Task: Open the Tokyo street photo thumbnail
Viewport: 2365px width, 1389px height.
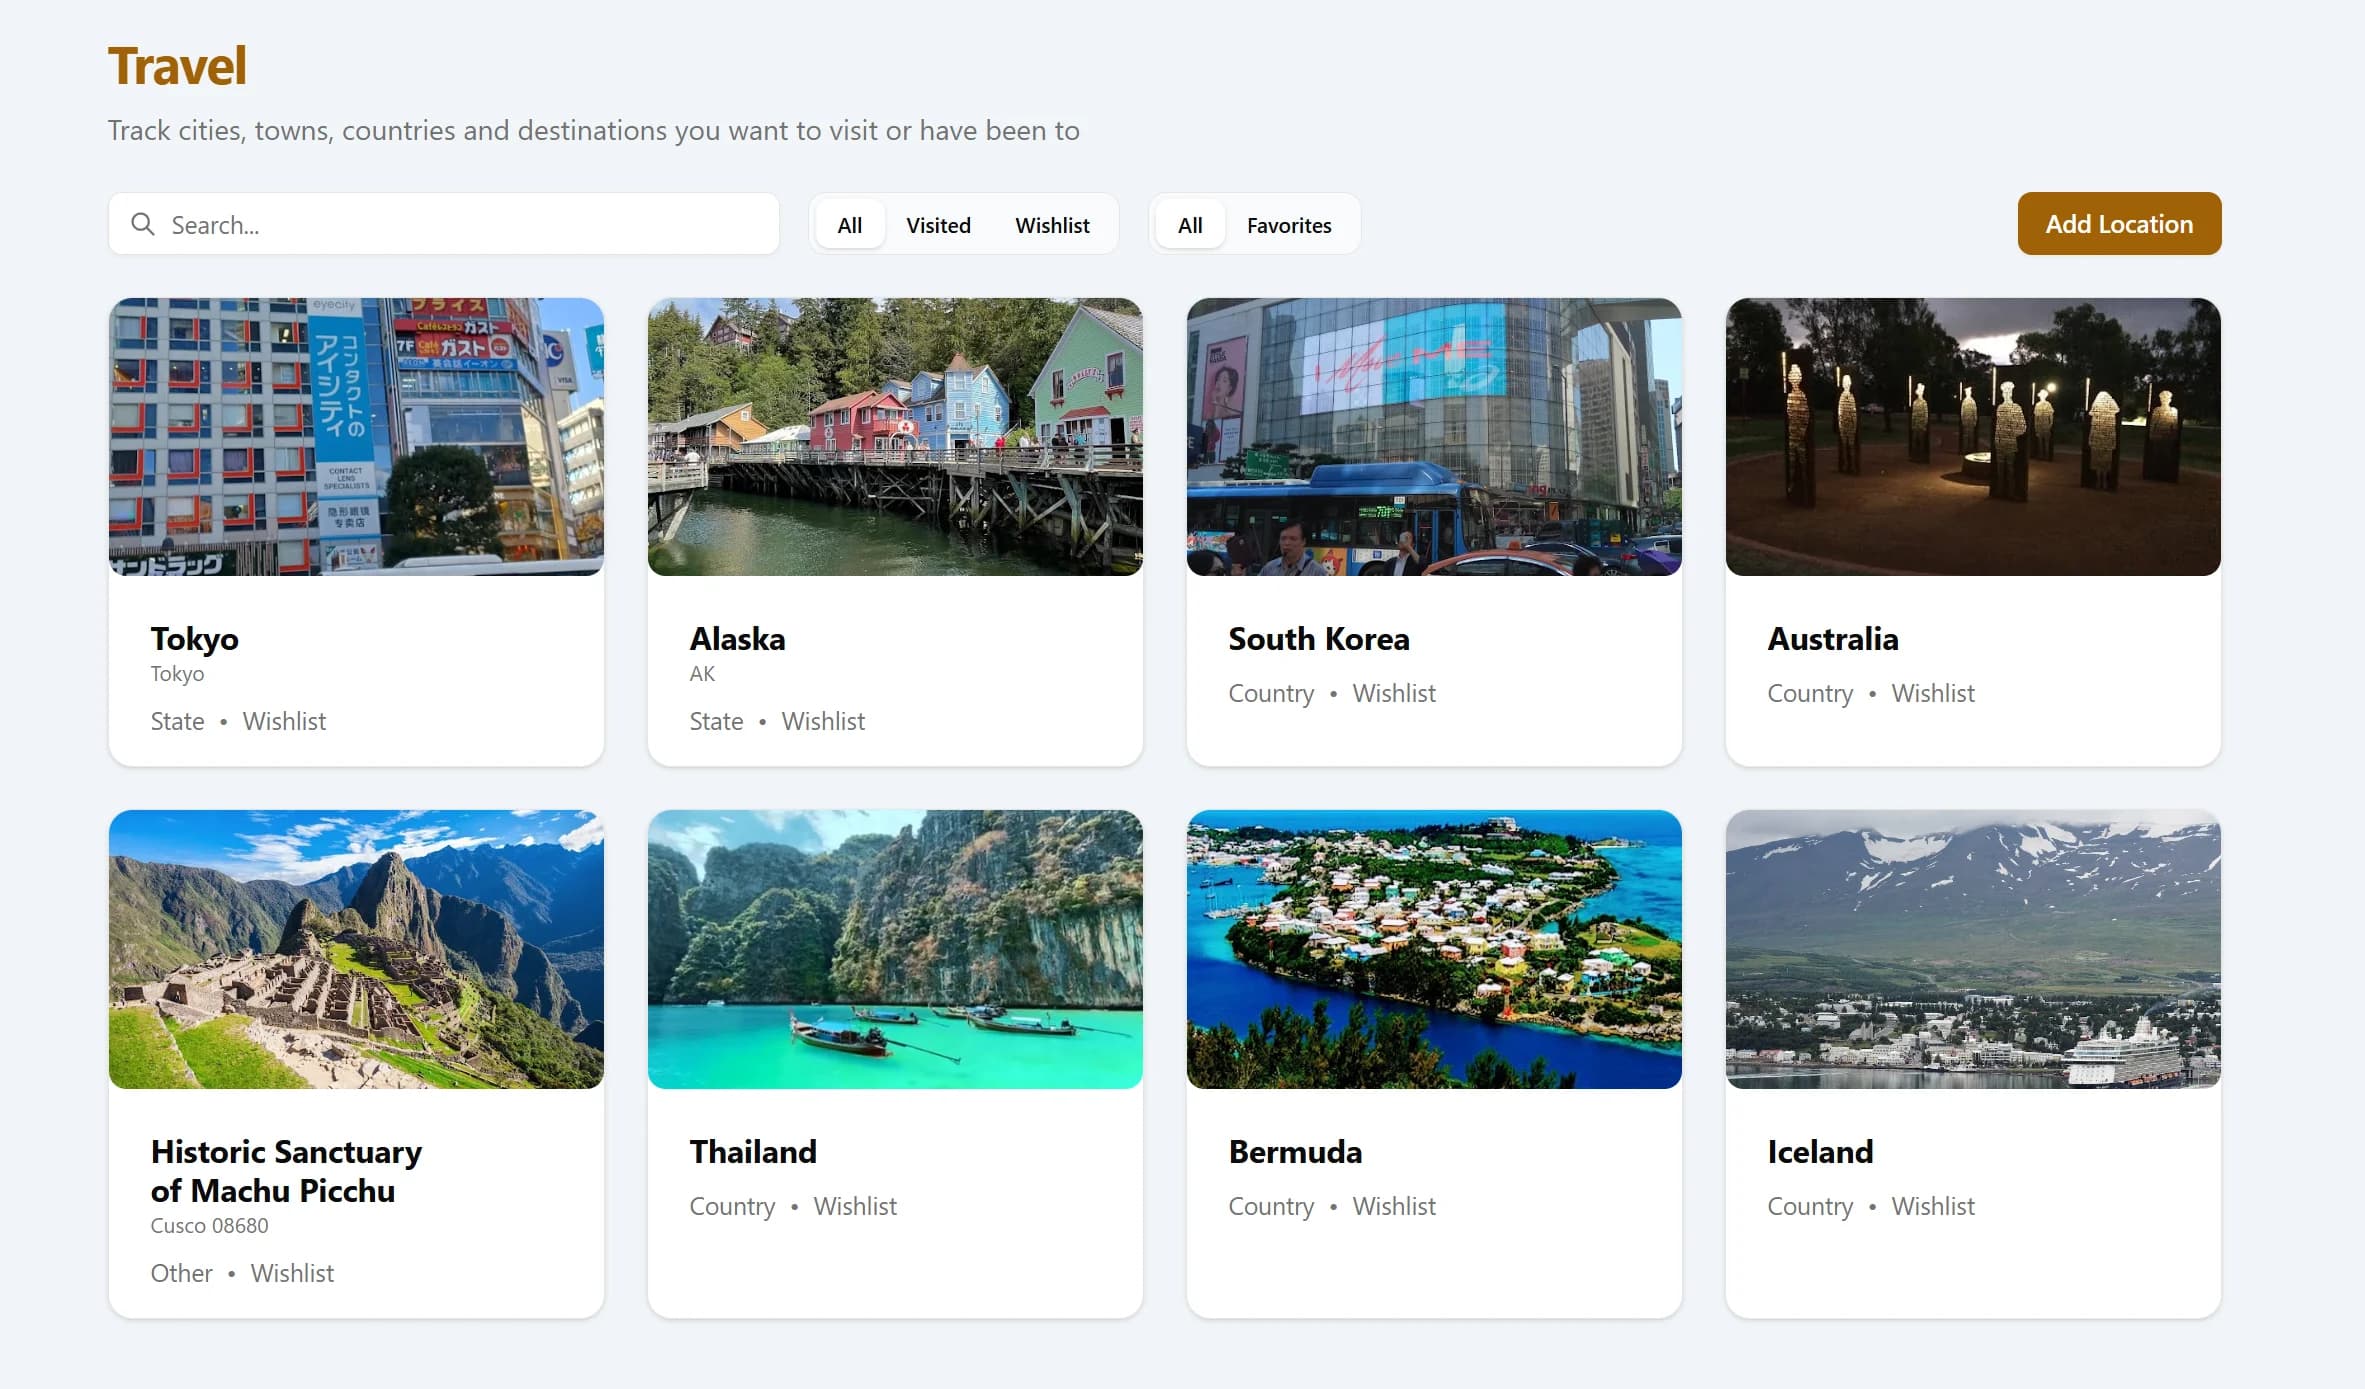Action: coord(356,437)
